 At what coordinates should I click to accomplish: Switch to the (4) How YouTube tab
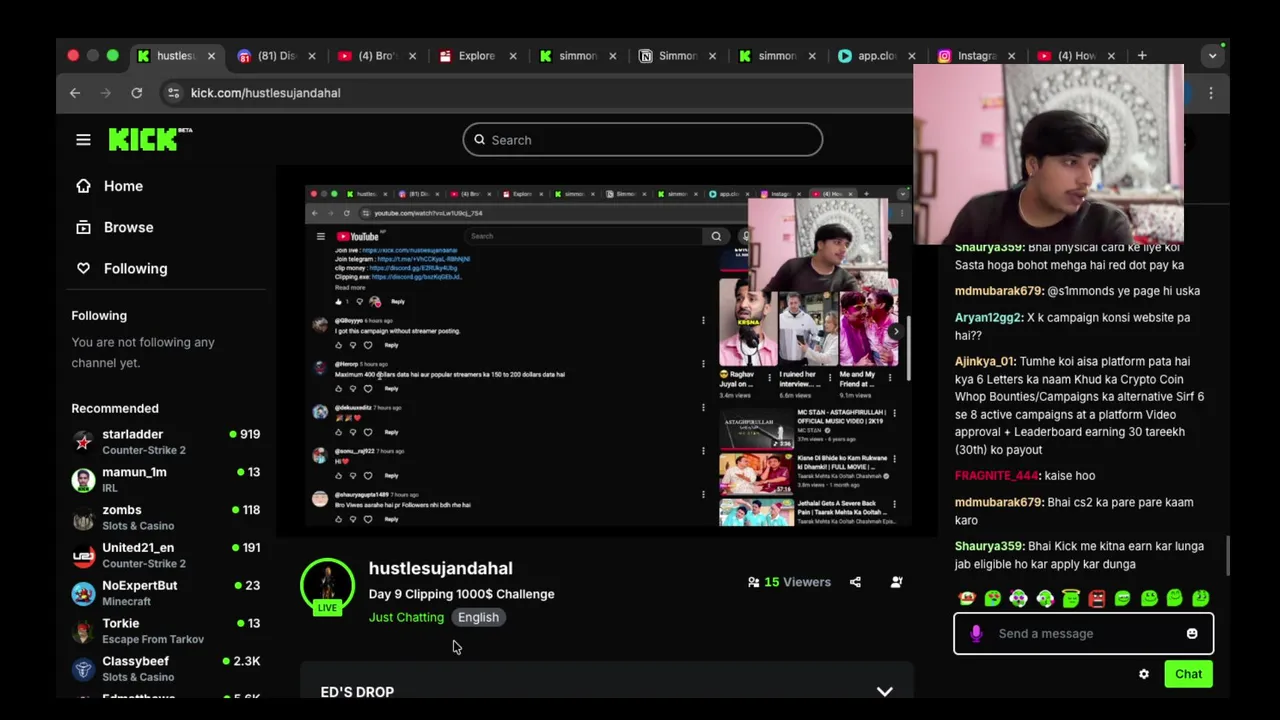(x=1077, y=56)
